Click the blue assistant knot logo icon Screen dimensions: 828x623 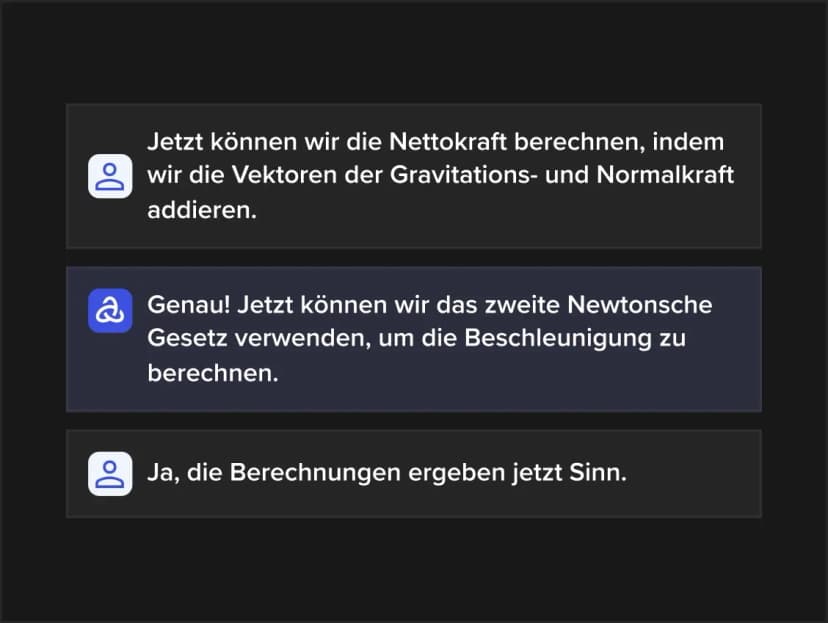point(110,310)
